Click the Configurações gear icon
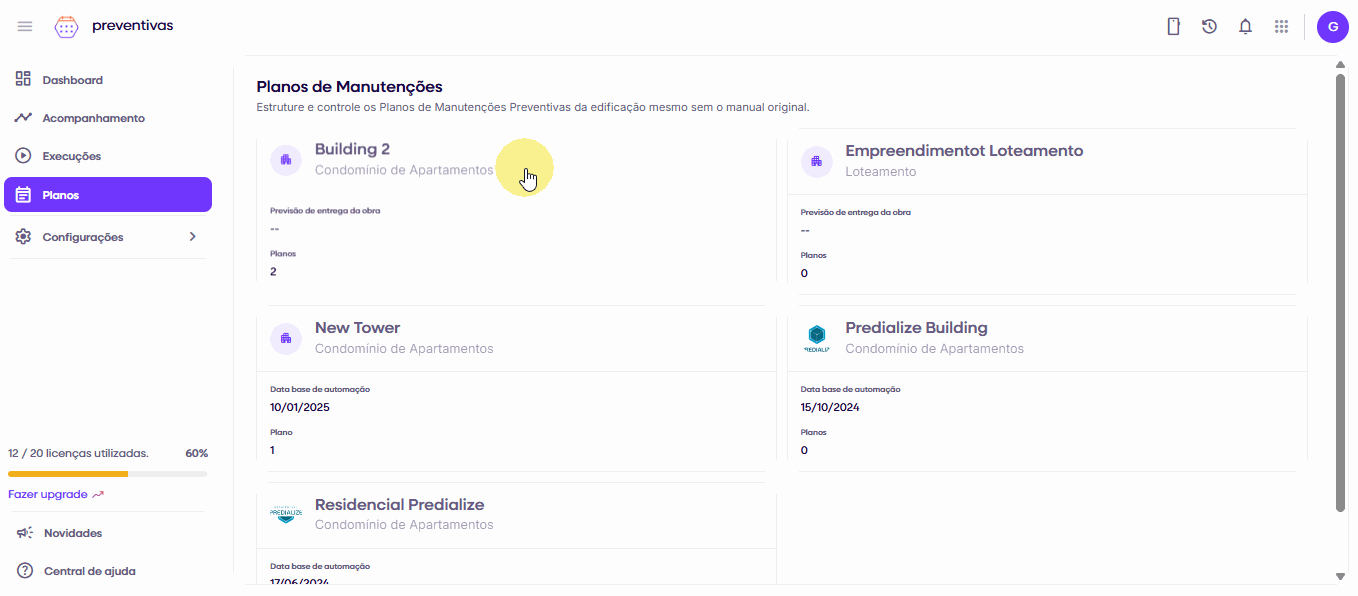Screen dimensions: 1358x596 tap(23, 237)
